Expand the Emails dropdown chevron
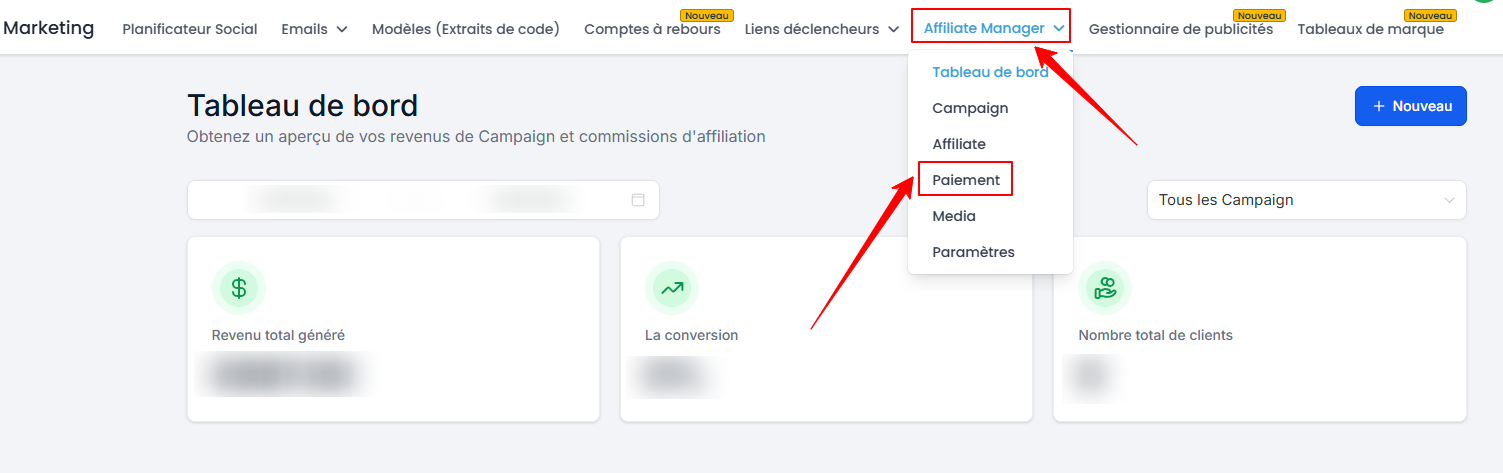The width and height of the screenshot is (1503, 473). tap(342, 30)
